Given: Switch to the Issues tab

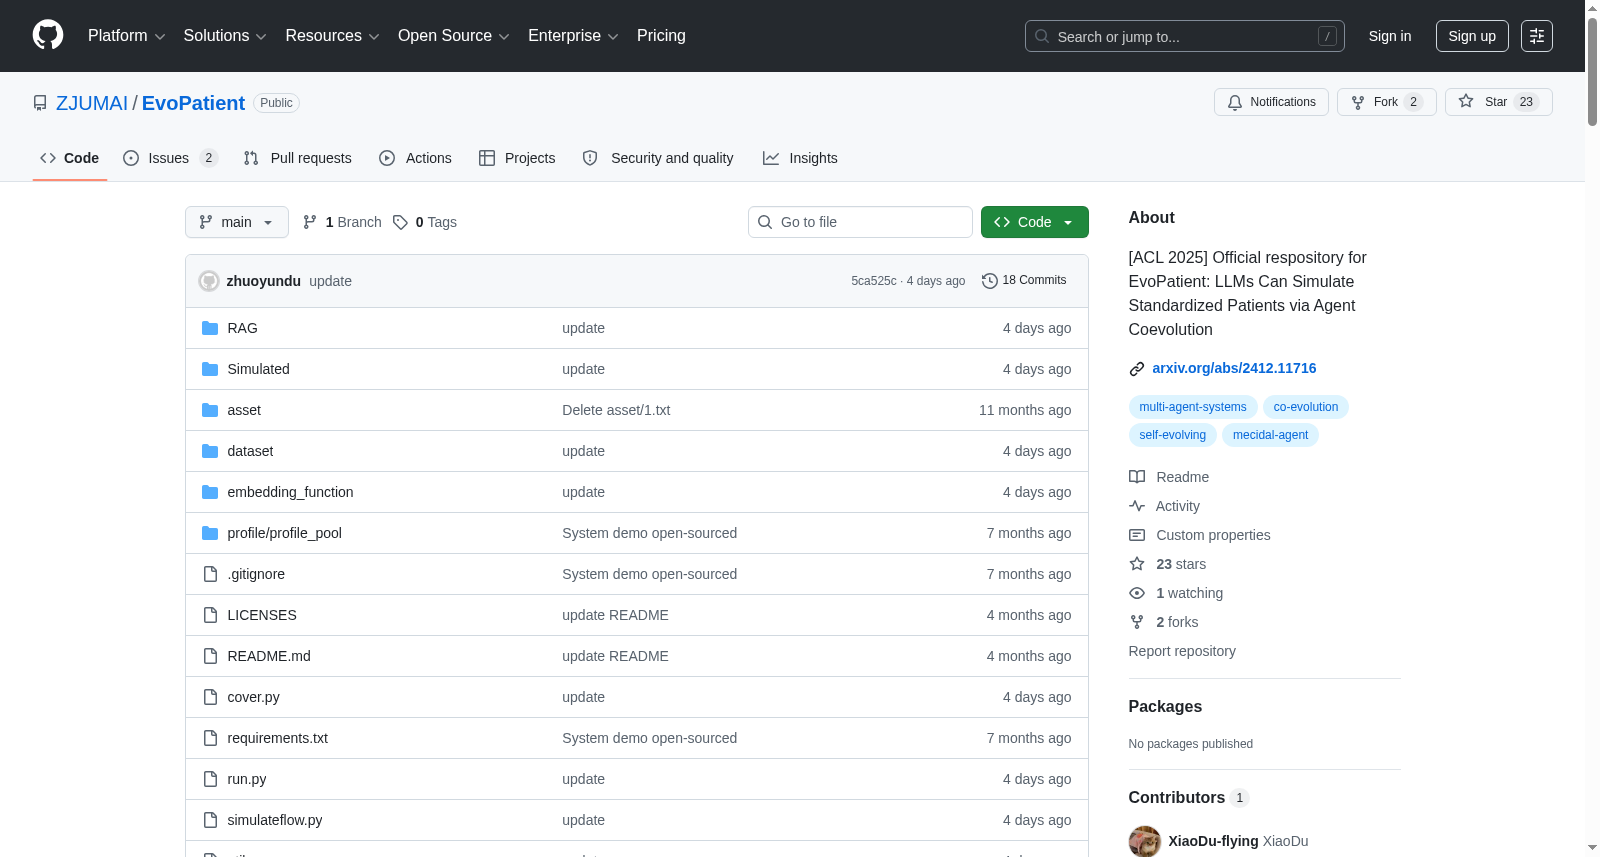Looking at the screenshot, I should [170, 158].
